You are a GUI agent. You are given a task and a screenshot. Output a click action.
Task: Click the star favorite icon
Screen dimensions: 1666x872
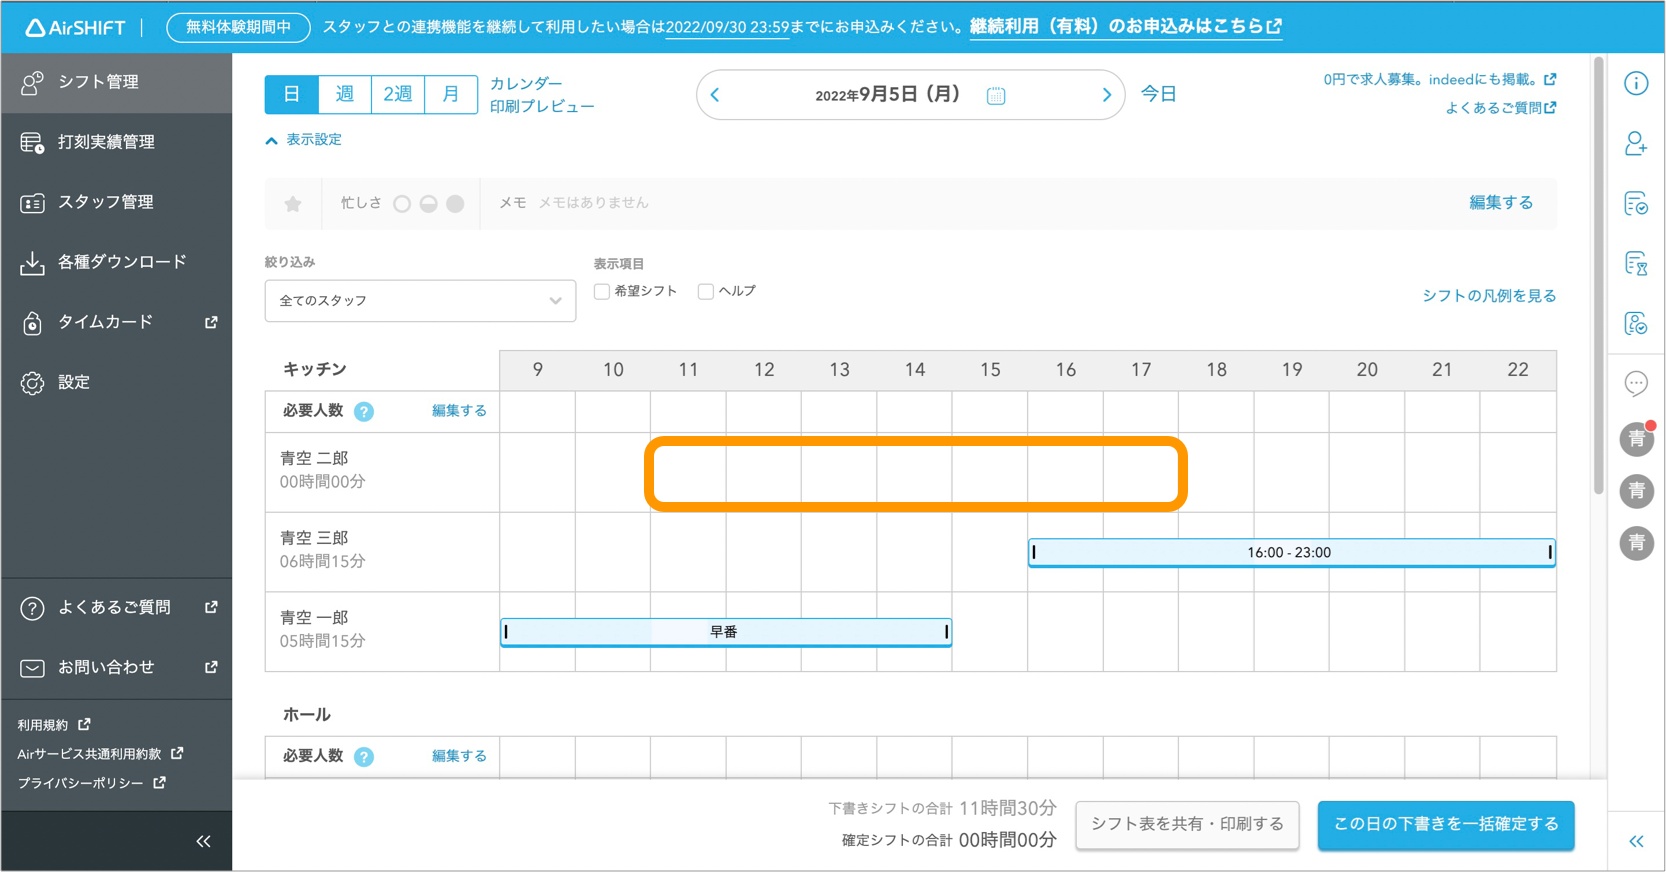tap(293, 204)
